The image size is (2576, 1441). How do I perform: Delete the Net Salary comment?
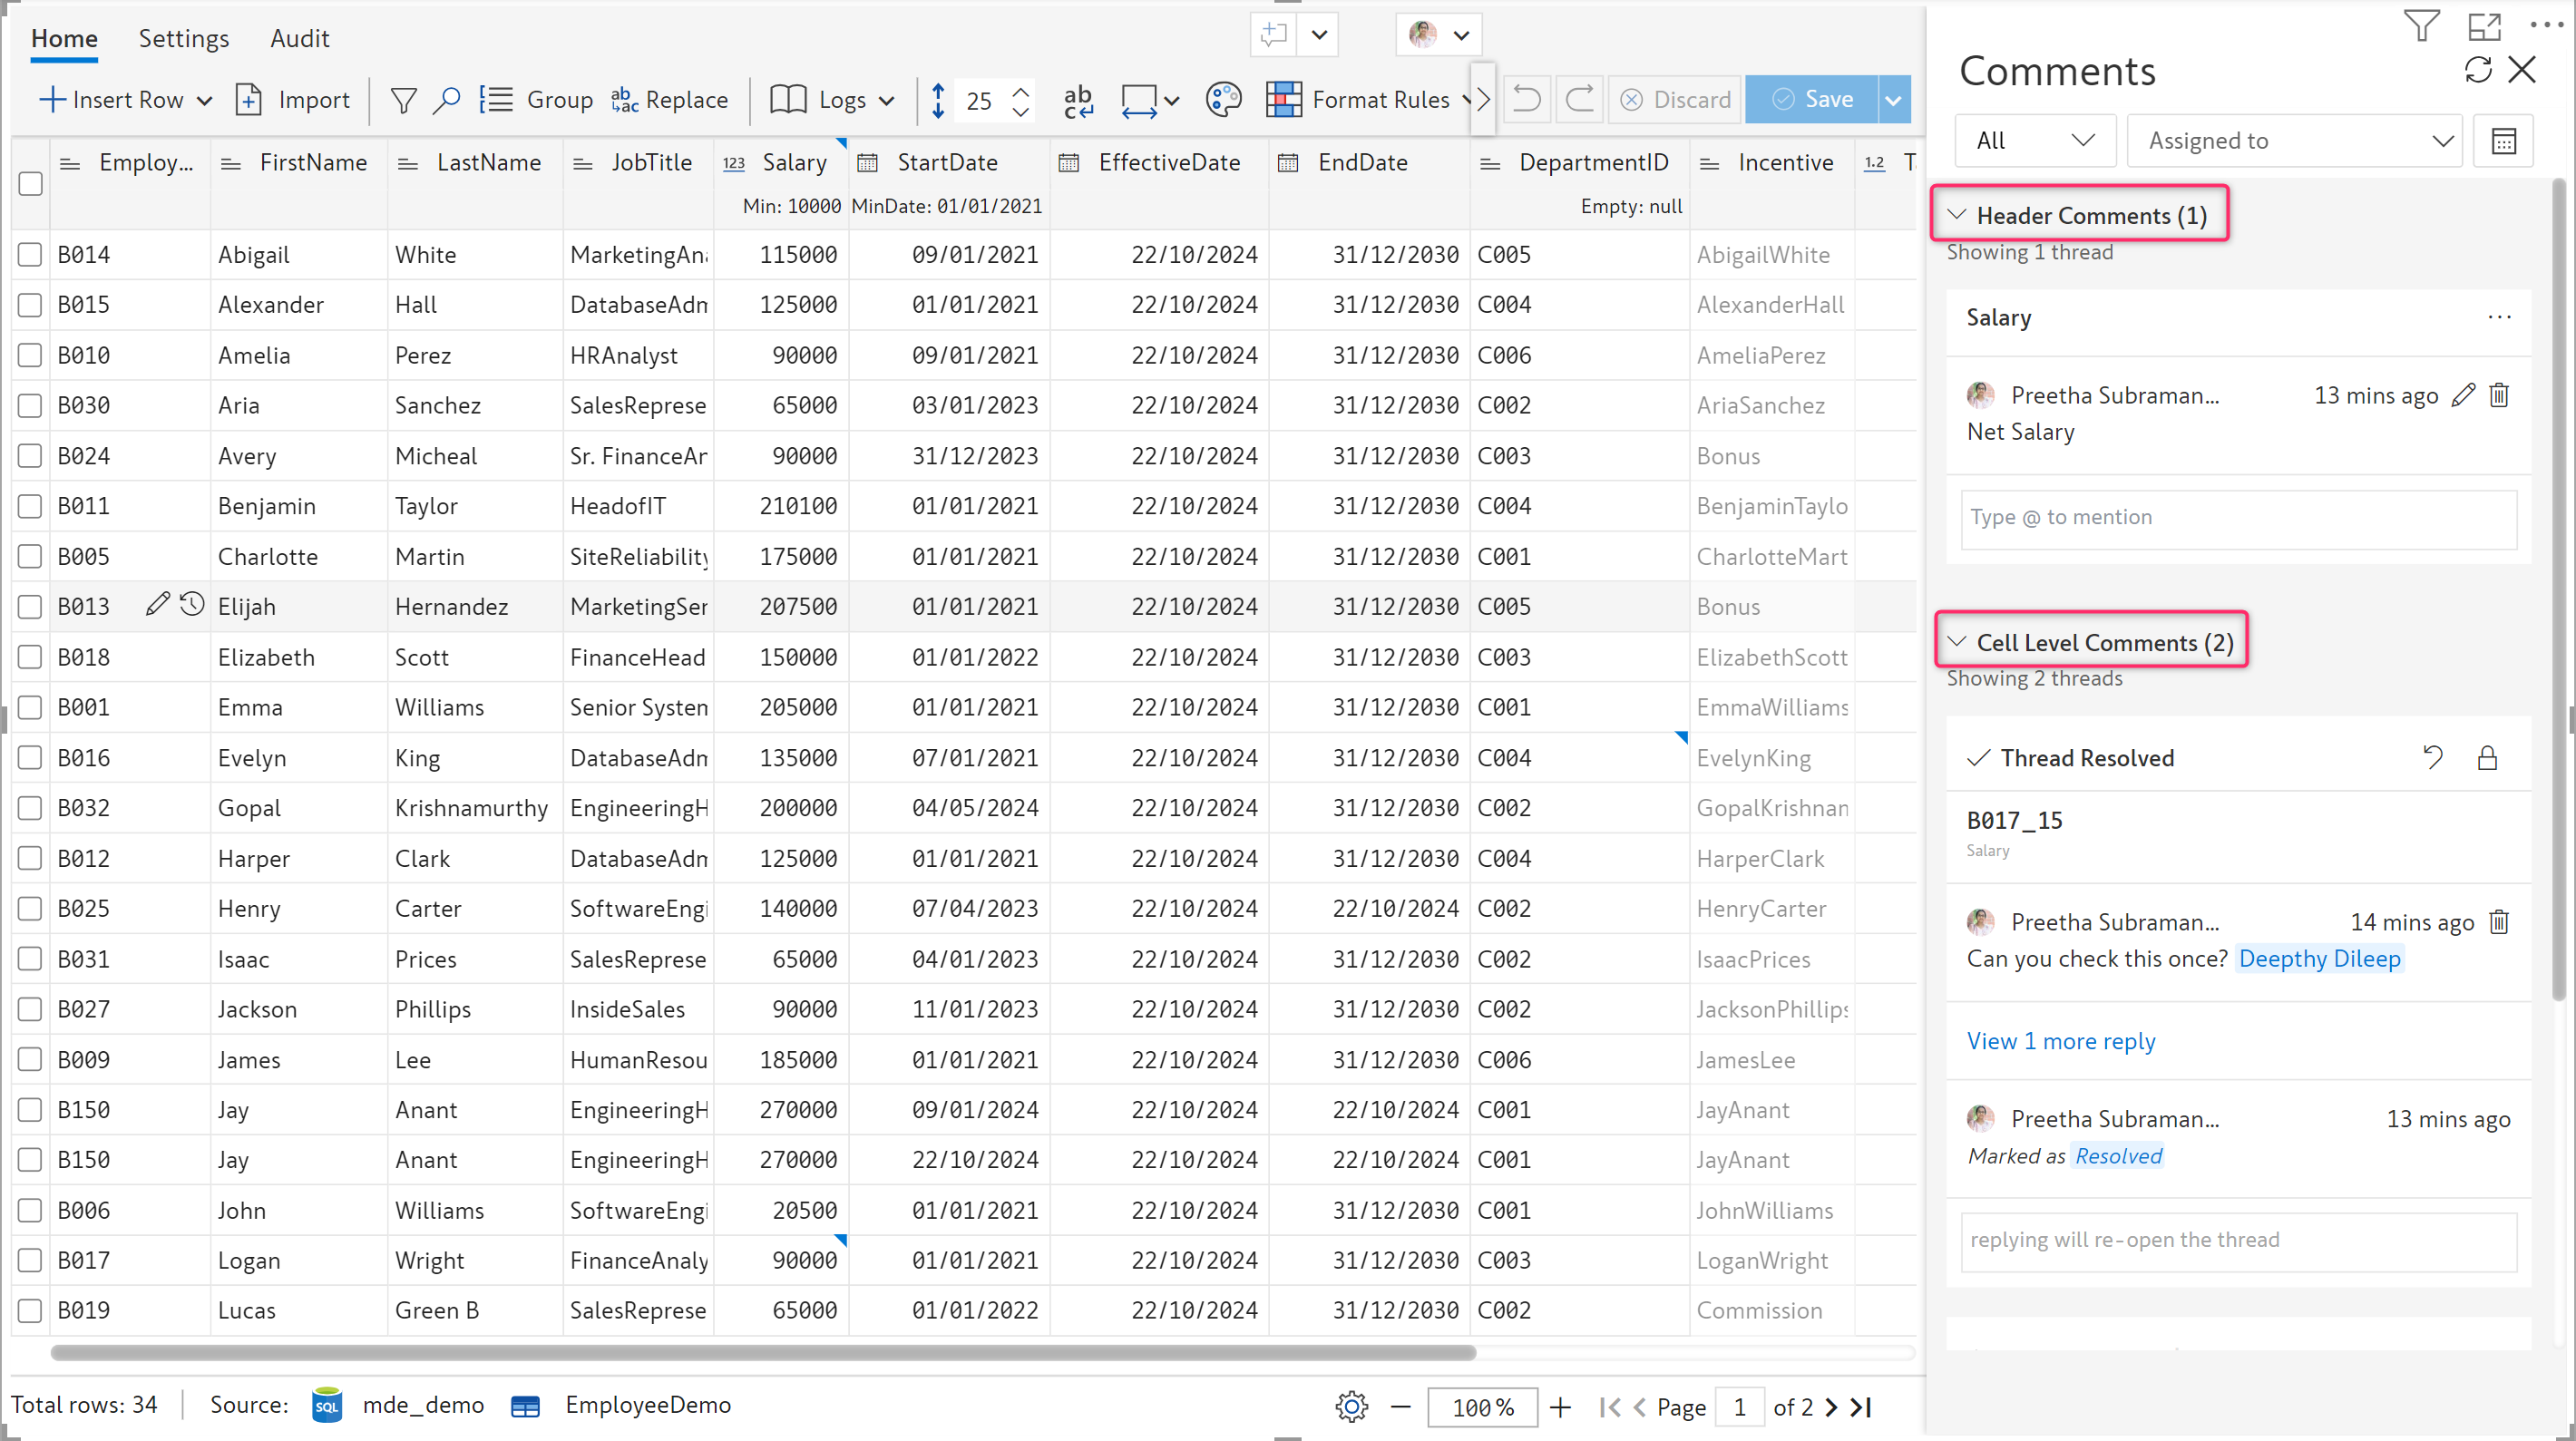tap(2499, 396)
